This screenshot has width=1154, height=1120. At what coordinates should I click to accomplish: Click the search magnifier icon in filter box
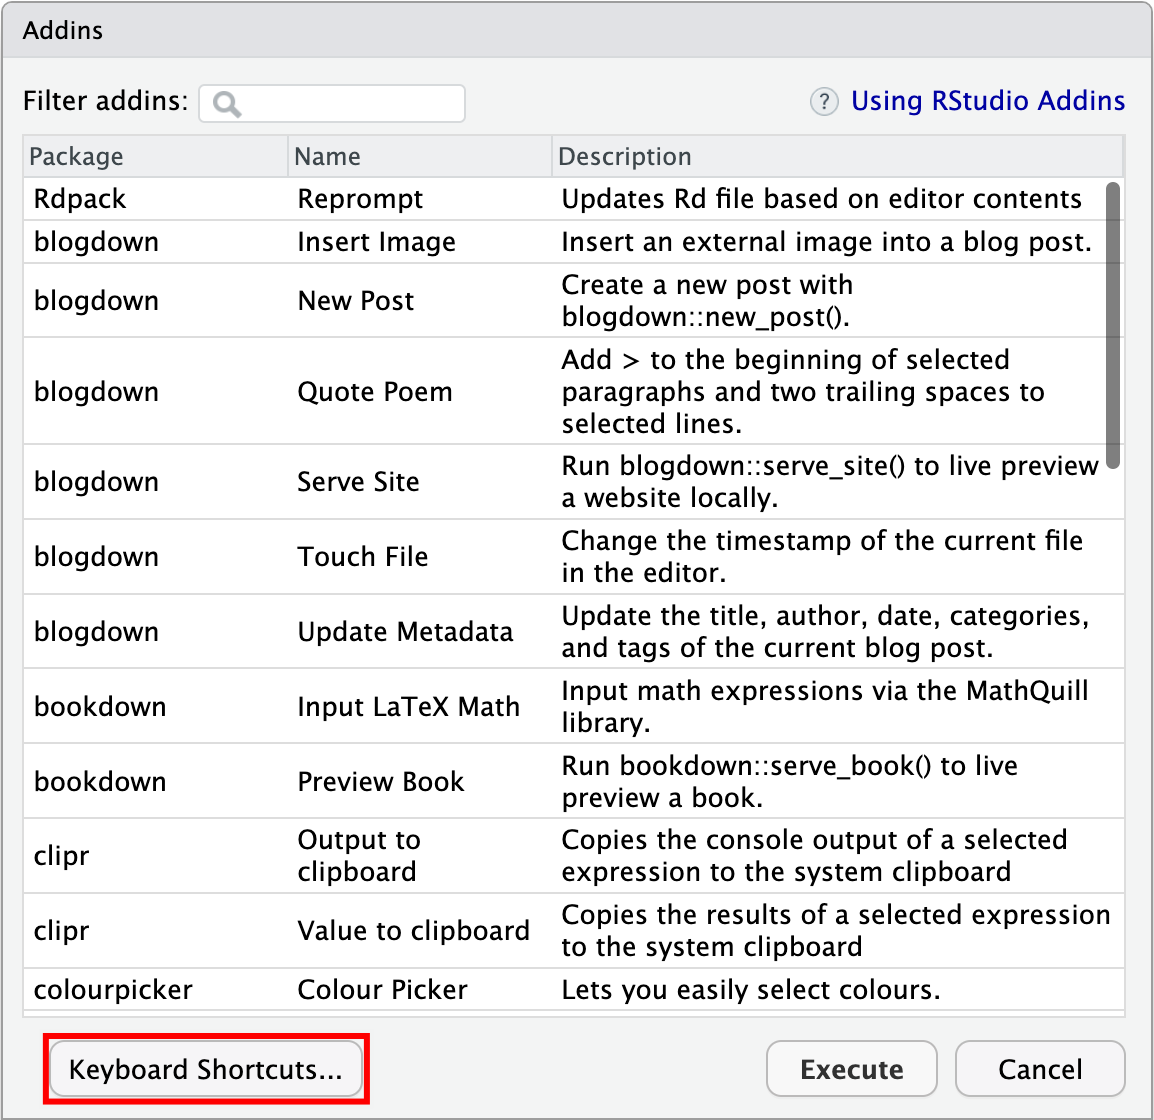[x=227, y=104]
